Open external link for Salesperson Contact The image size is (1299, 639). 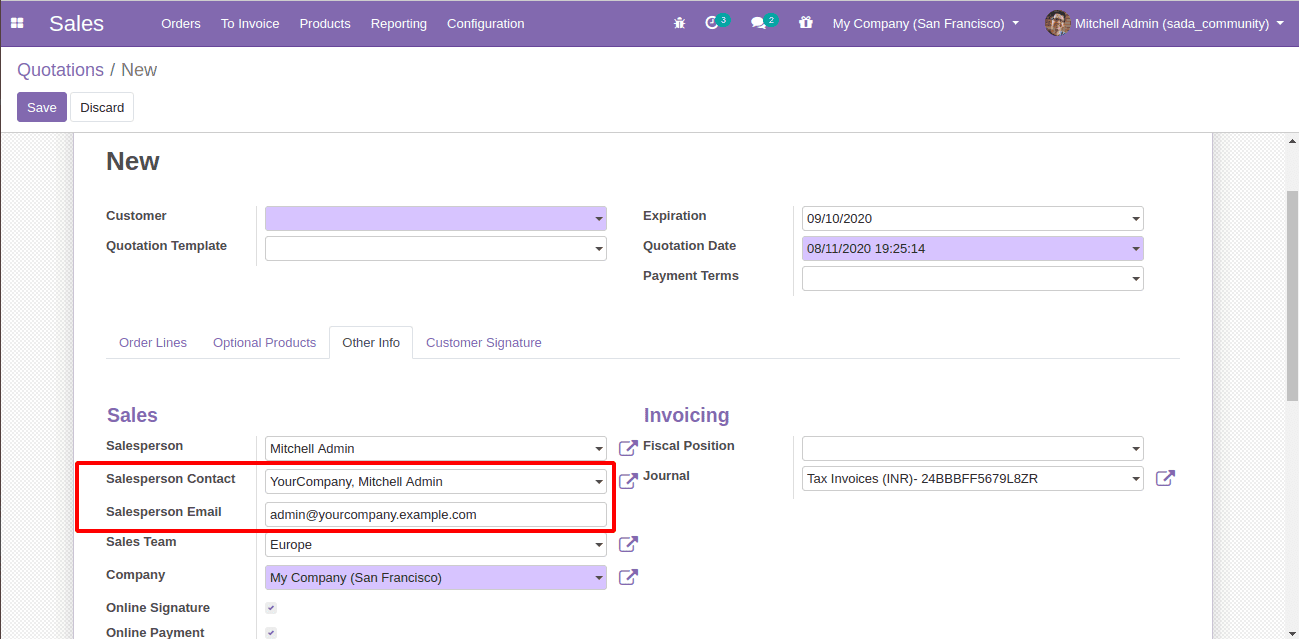[628, 482]
